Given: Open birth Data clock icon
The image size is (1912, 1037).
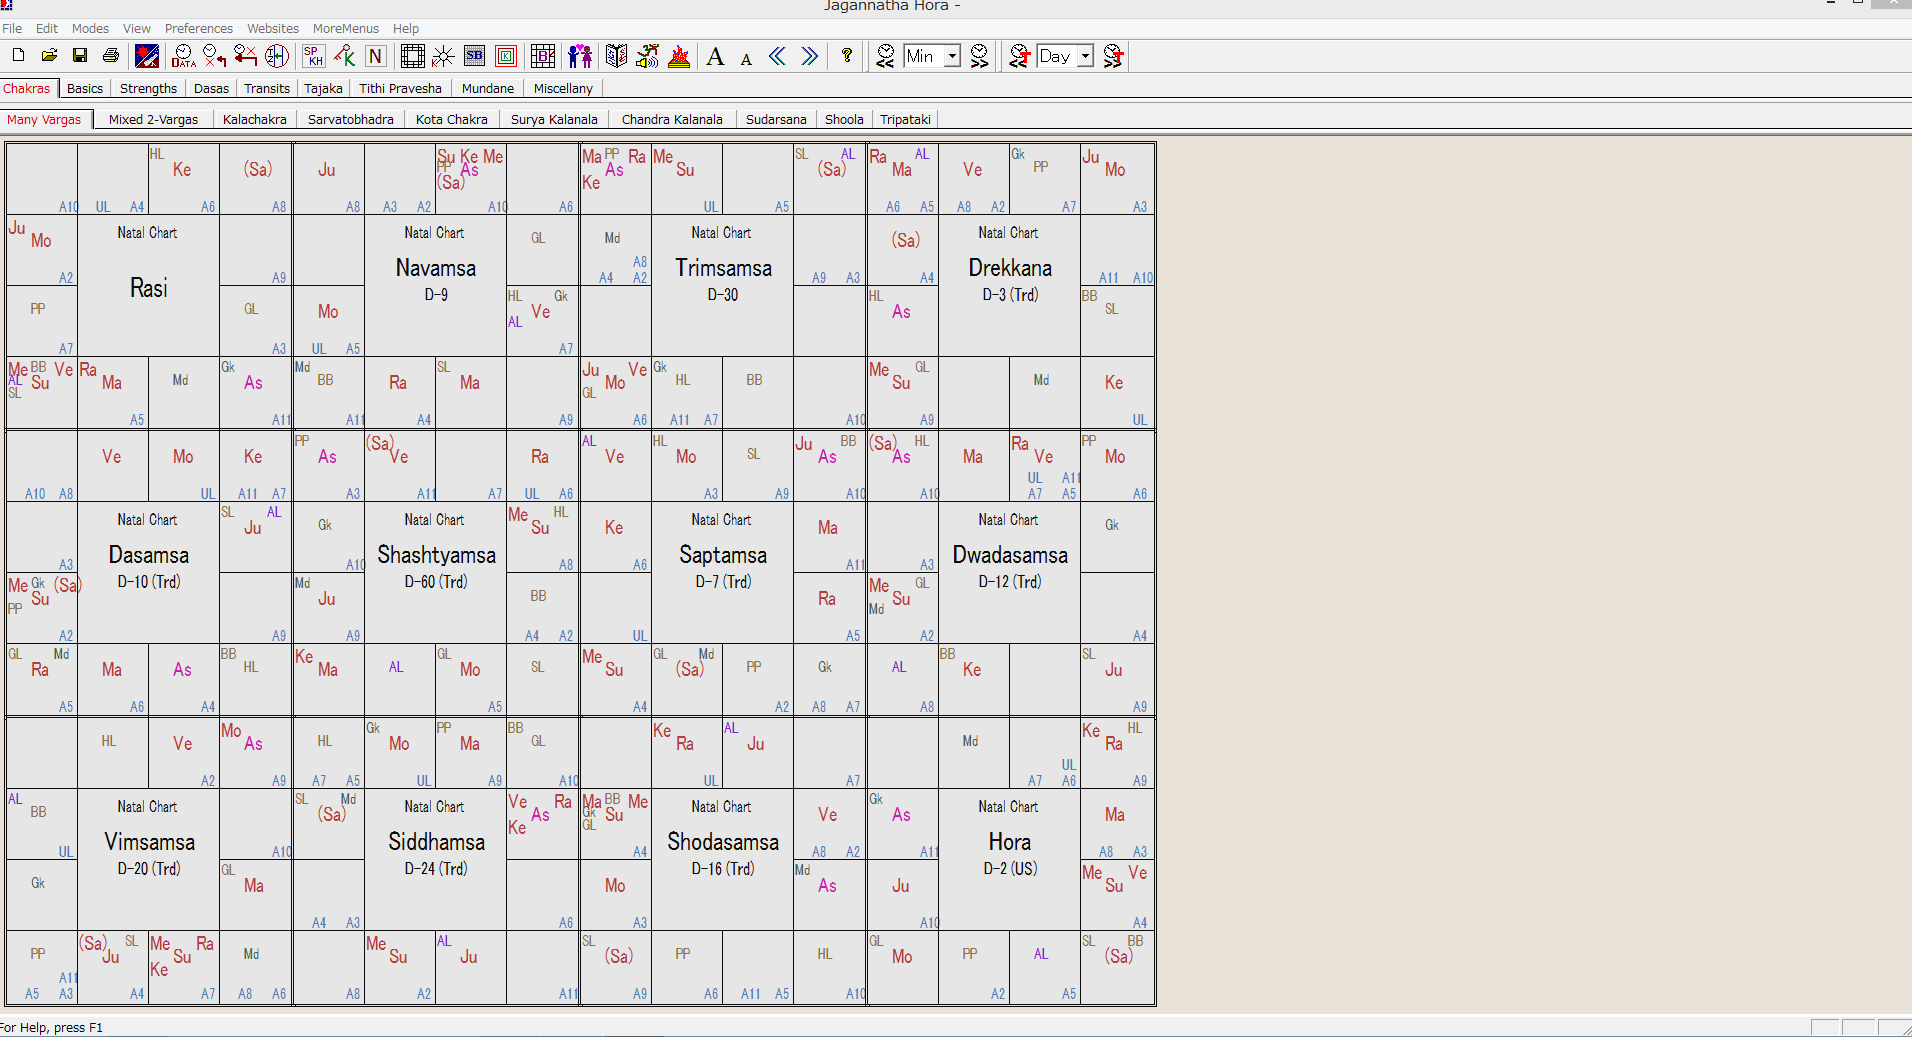Looking at the screenshot, I should (184, 56).
